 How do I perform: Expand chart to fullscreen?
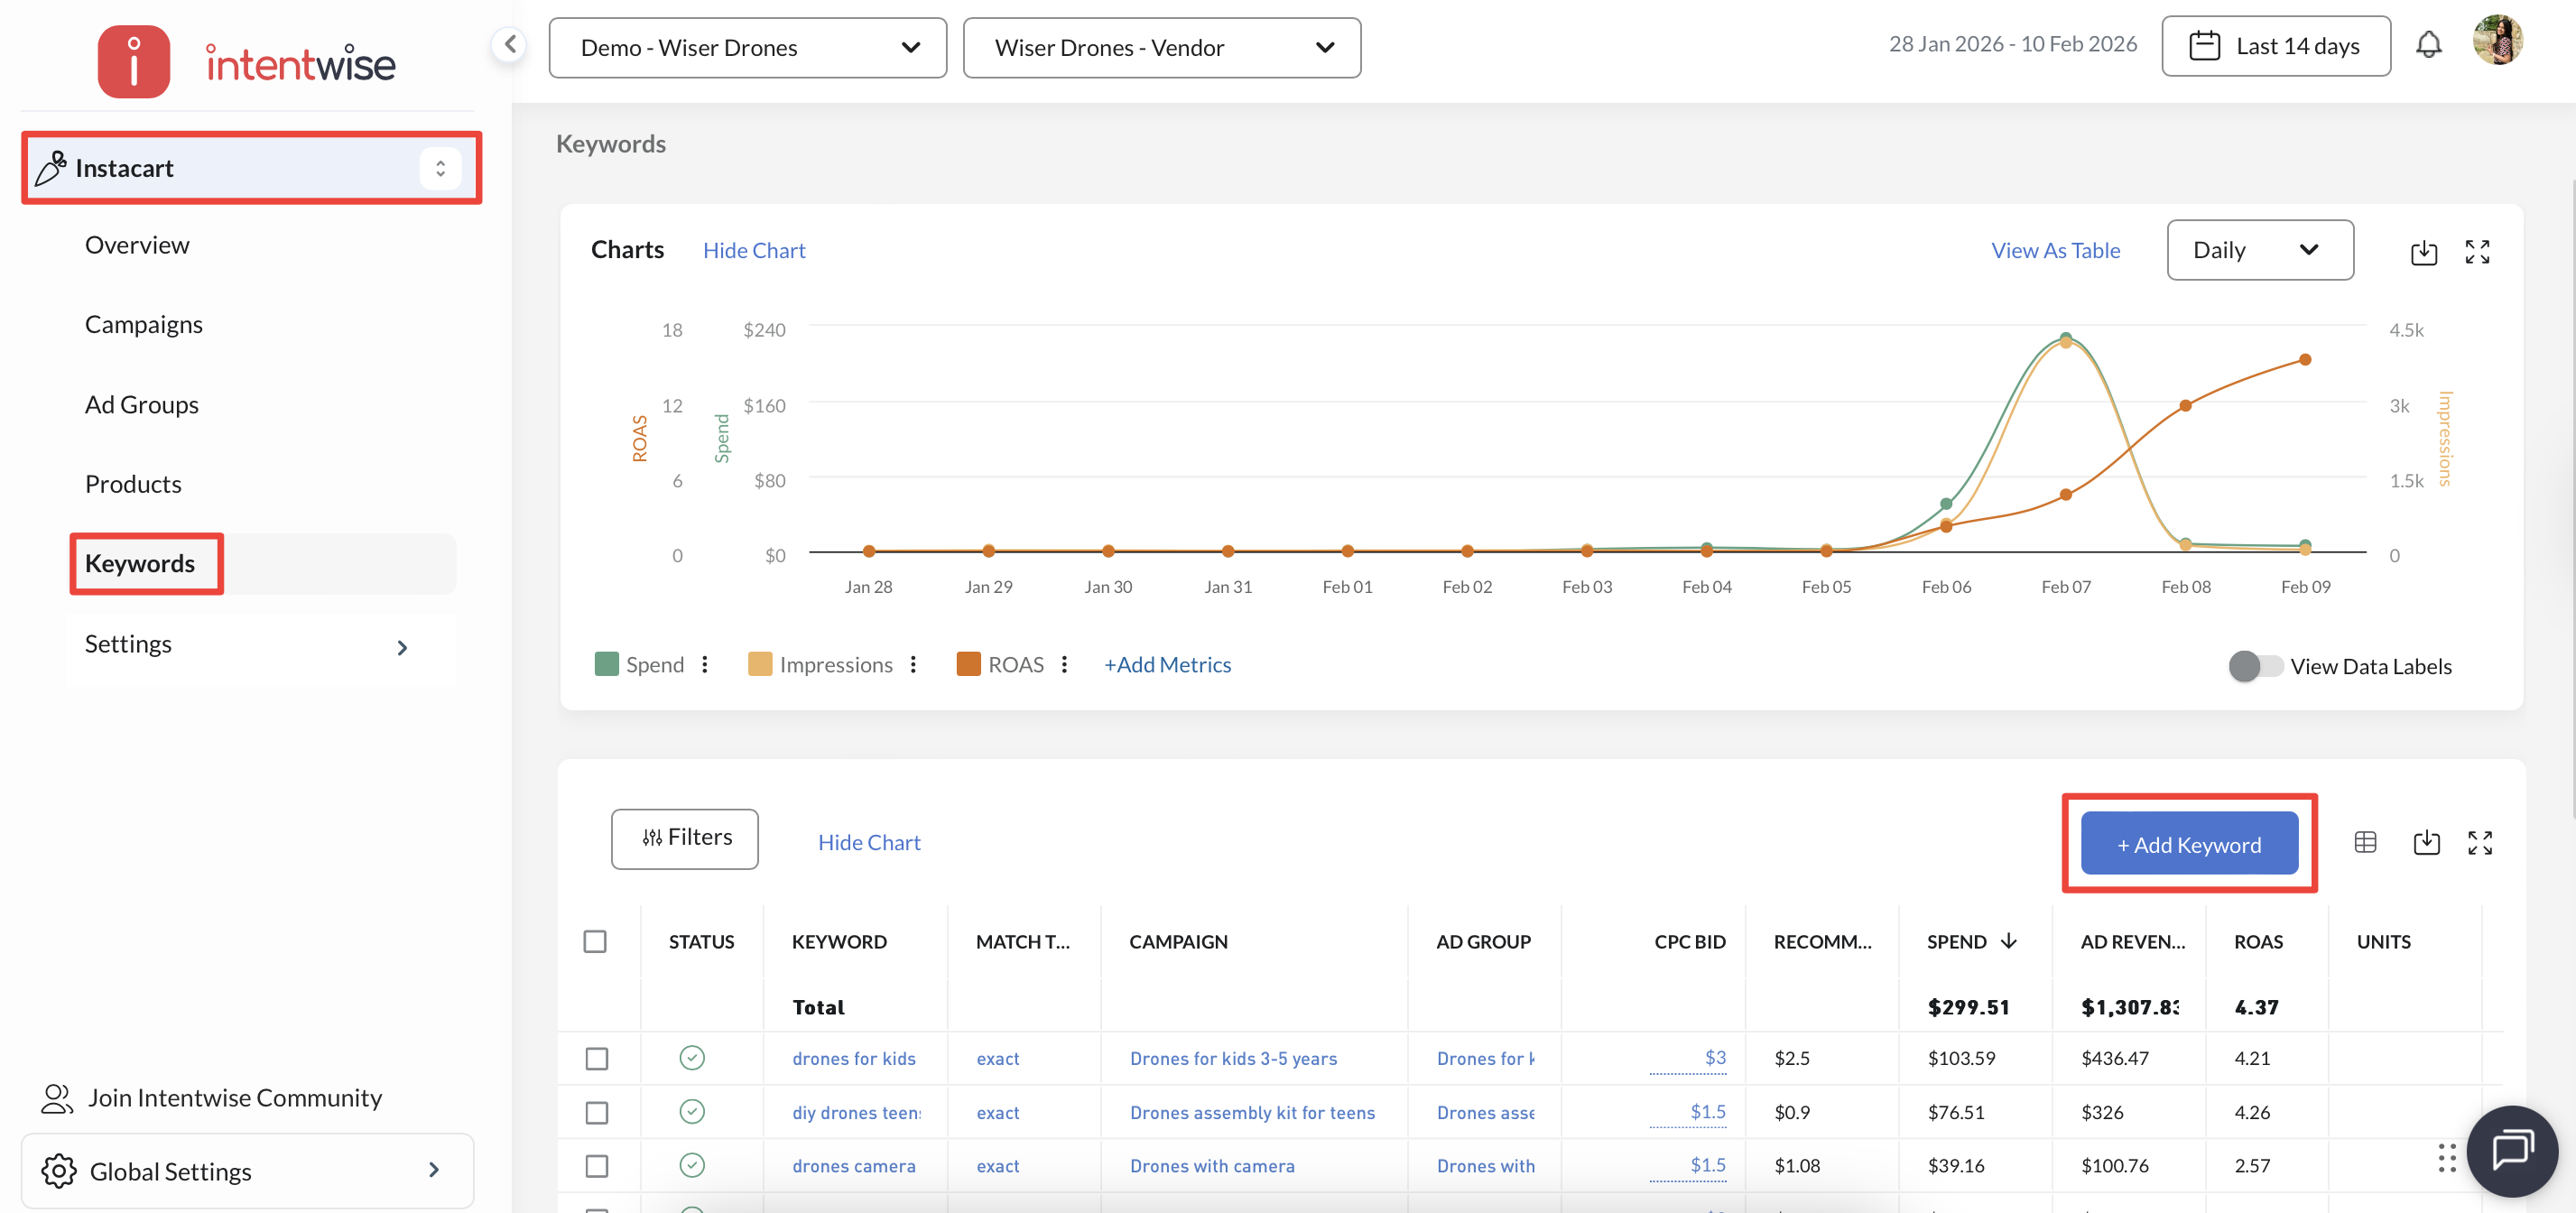(2477, 252)
